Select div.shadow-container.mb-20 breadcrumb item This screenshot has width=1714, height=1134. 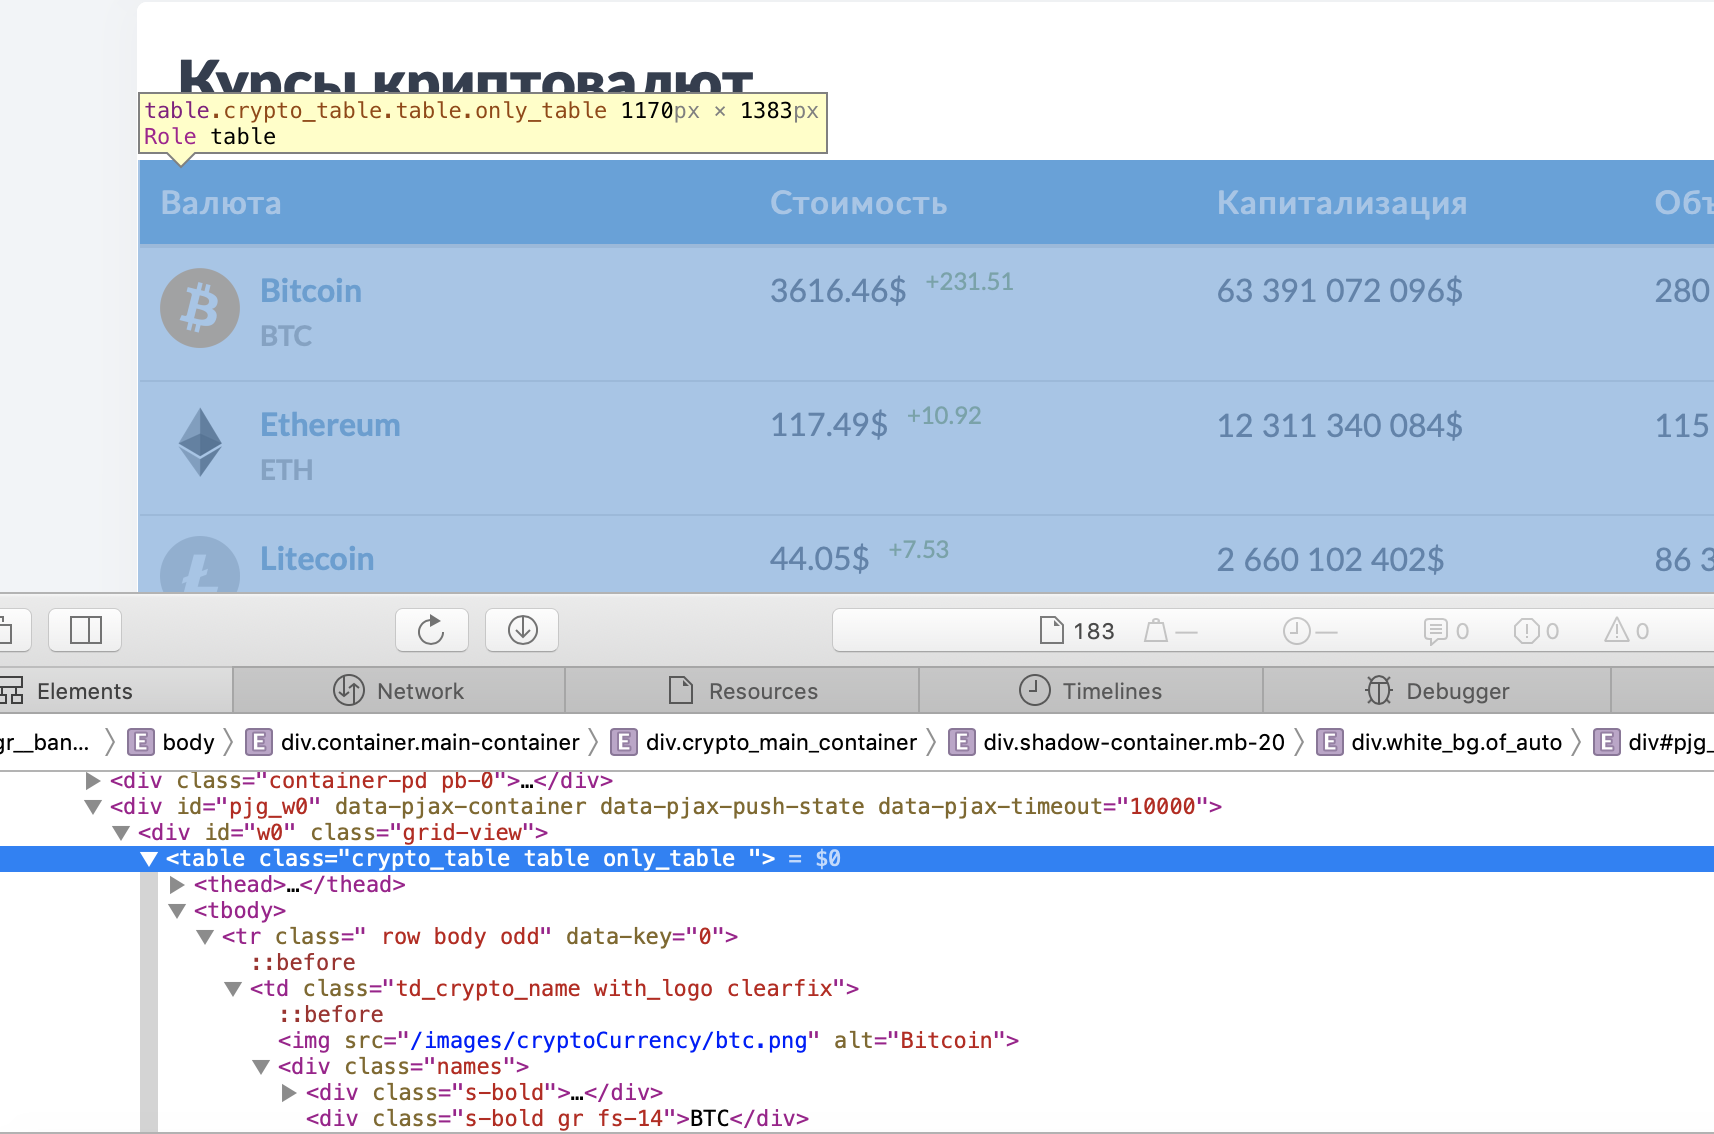pyautogui.click(x=1117, y=742)
